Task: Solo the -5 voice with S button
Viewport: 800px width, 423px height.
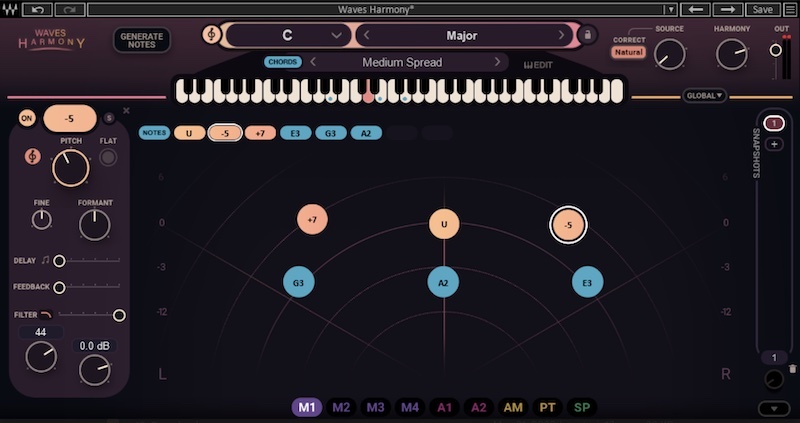Action: (x=109, y=118)
